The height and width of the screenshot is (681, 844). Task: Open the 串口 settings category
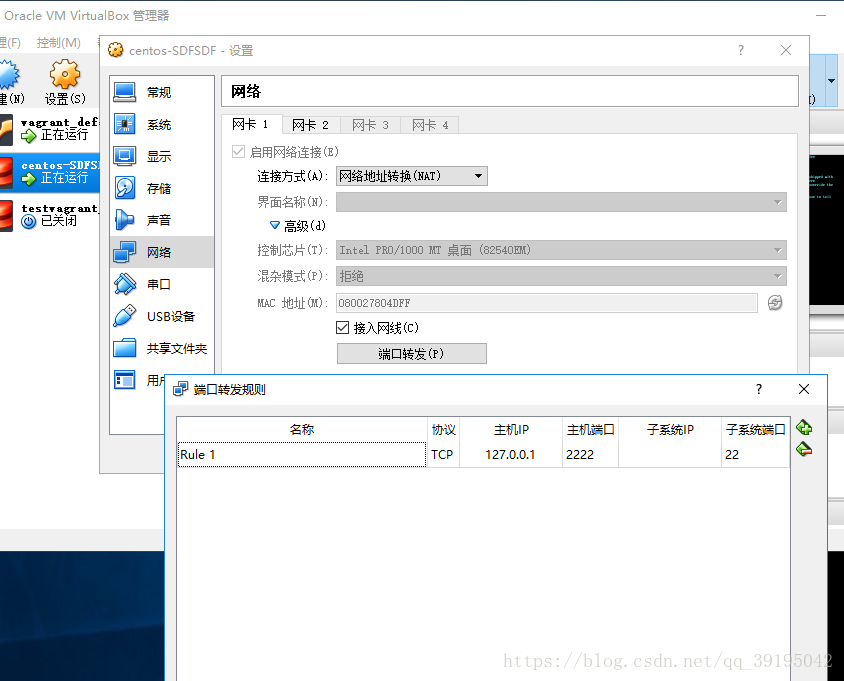click(x=161, y=284)
